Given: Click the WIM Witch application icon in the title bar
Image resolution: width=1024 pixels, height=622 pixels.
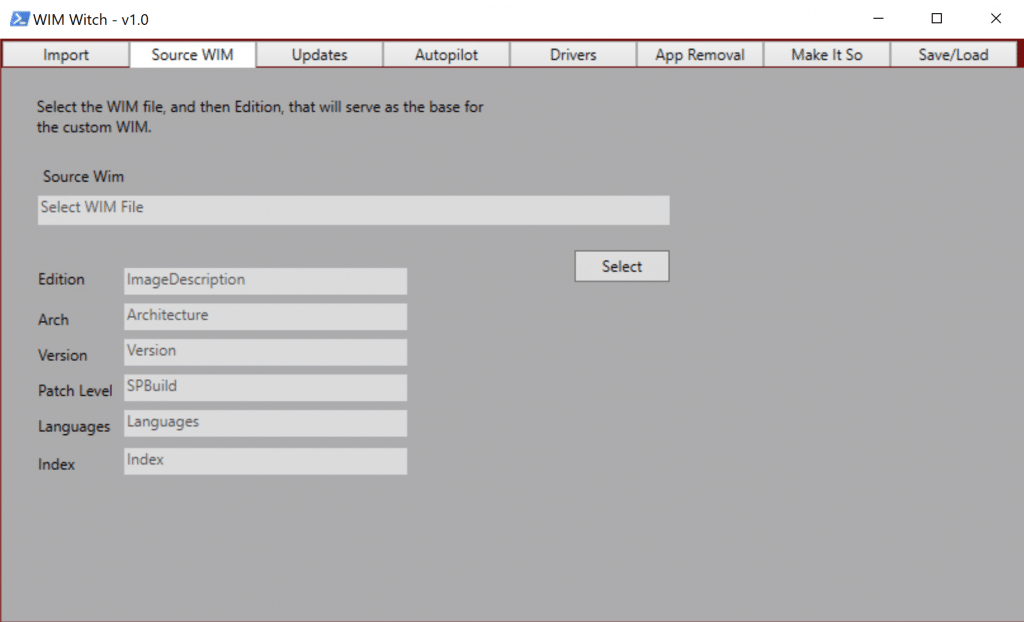Looking at the screenshot, I should pyautogui.click(x=18, y=18).
